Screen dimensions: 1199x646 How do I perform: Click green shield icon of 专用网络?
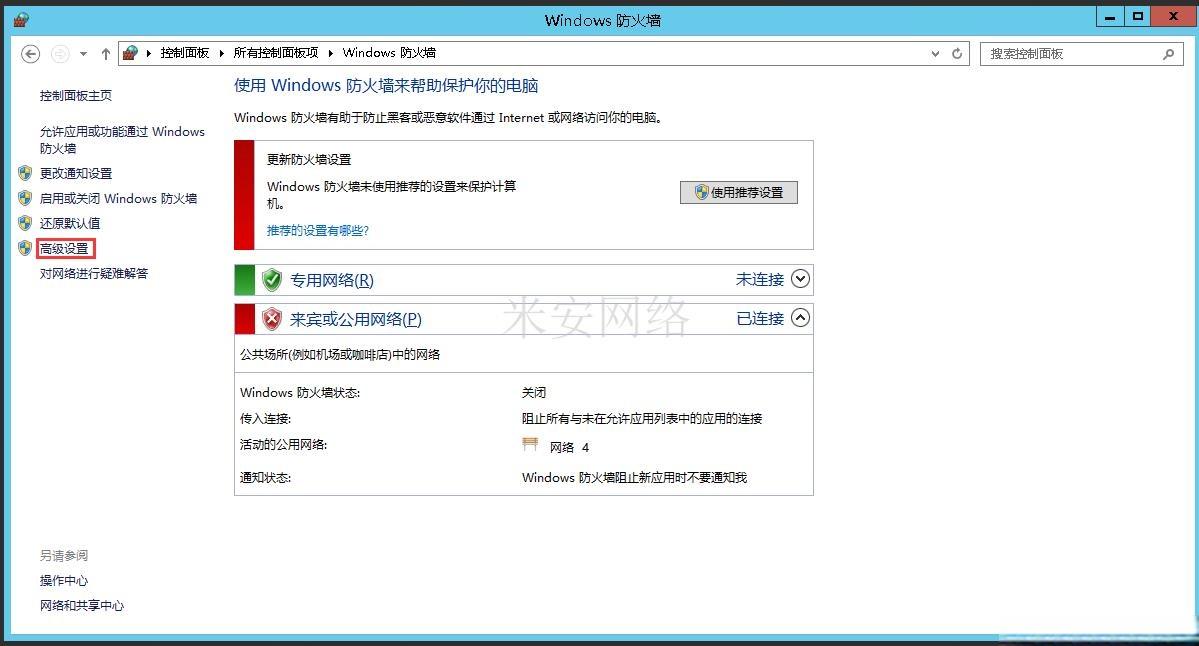[x=271, y=280]
